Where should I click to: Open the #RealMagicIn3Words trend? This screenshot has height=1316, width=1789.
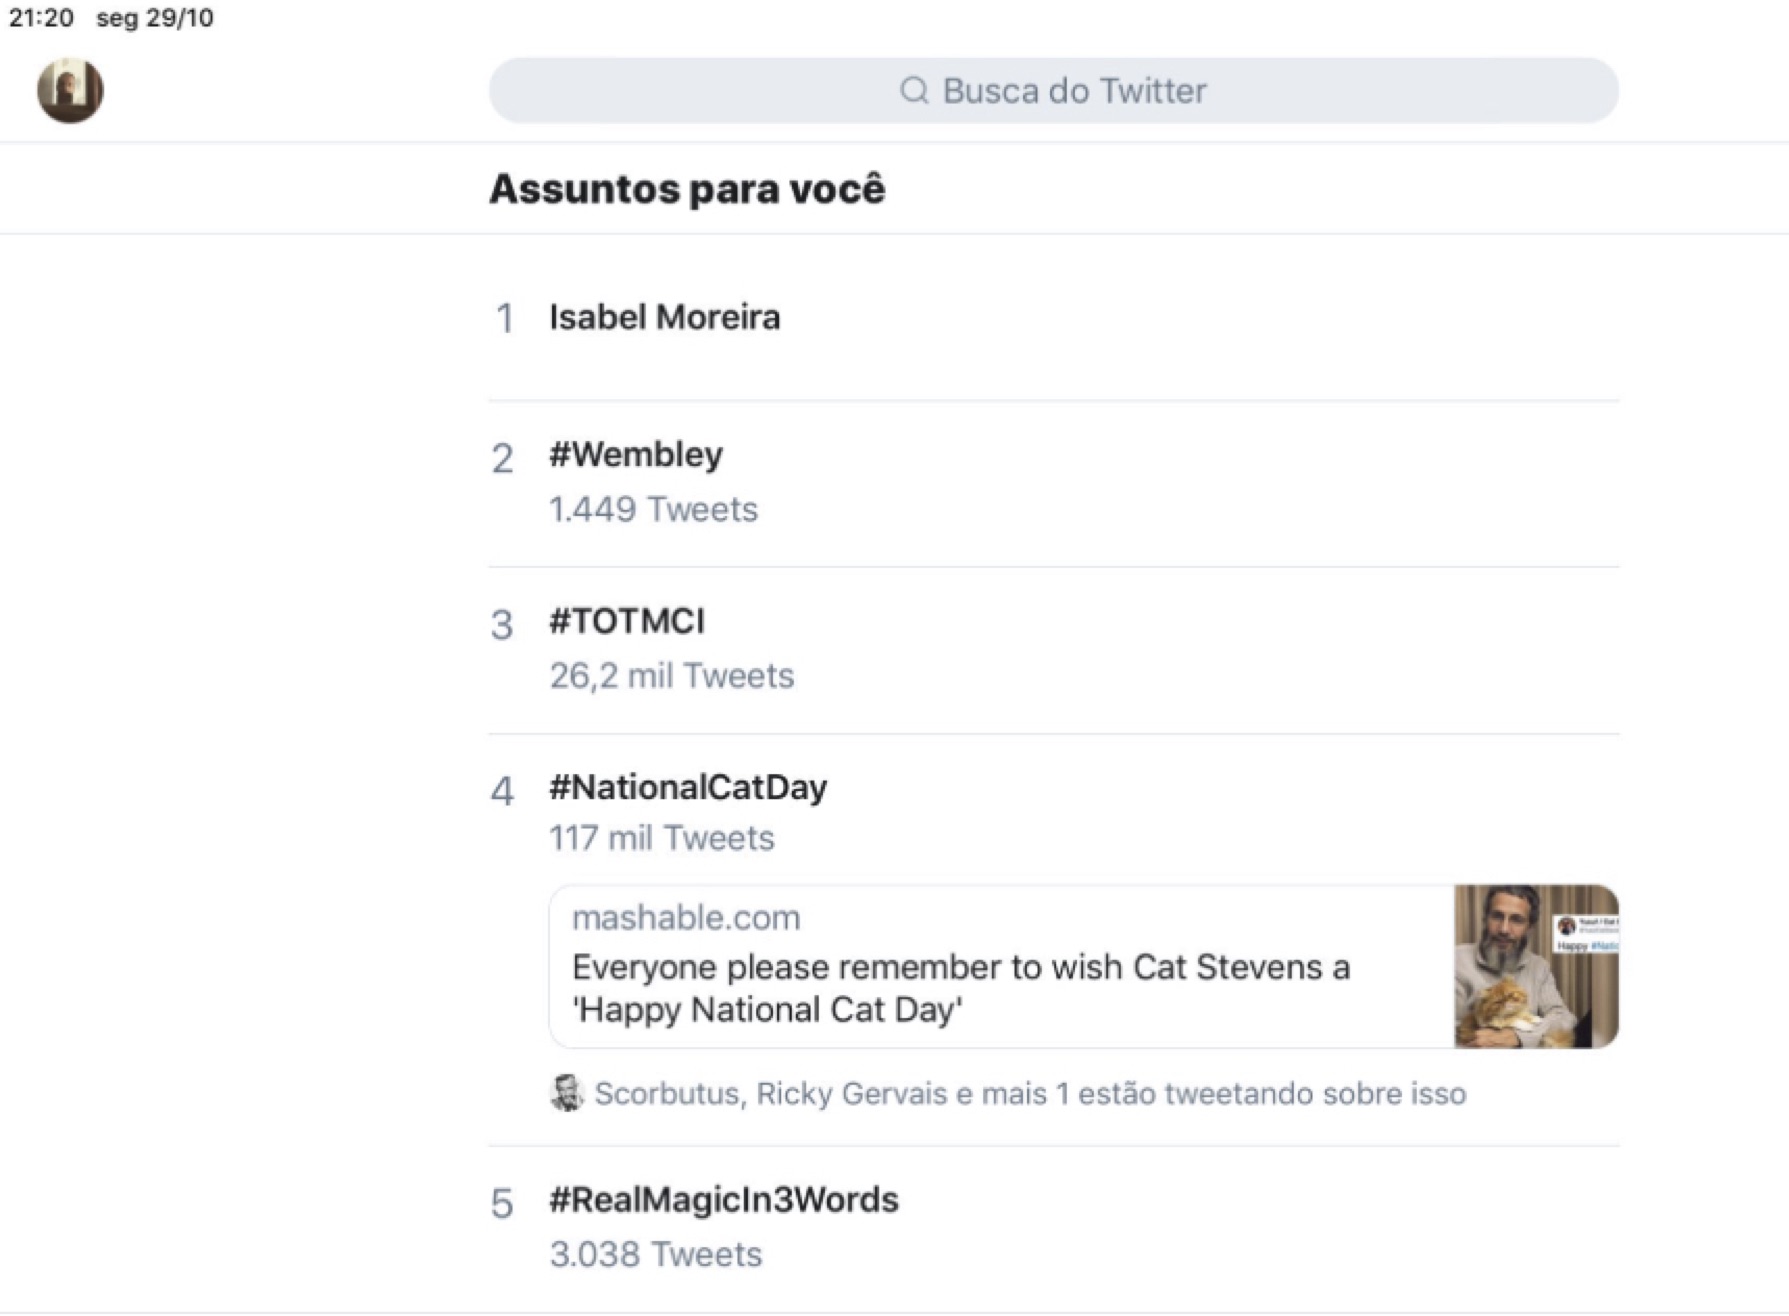(x=724, y=1200)
